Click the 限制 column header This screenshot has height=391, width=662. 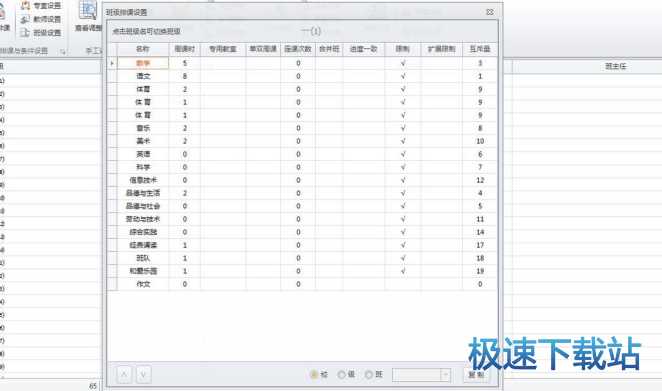click(x=403, y=49)
